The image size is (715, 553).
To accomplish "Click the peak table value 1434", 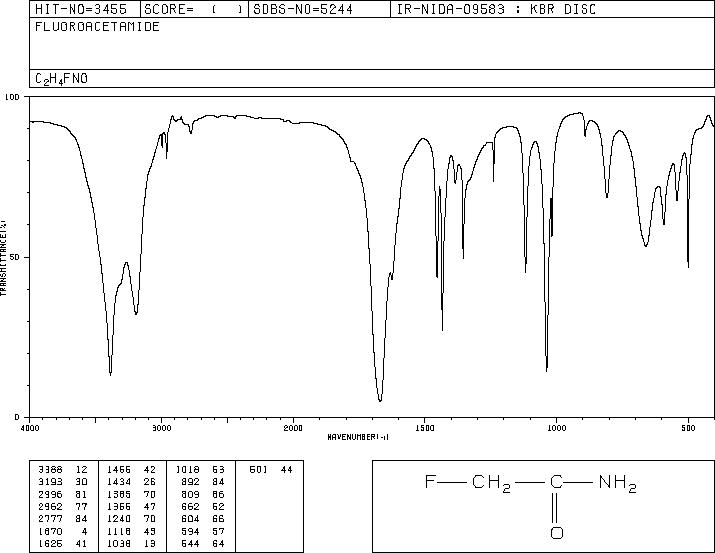I will click(119, 482).
